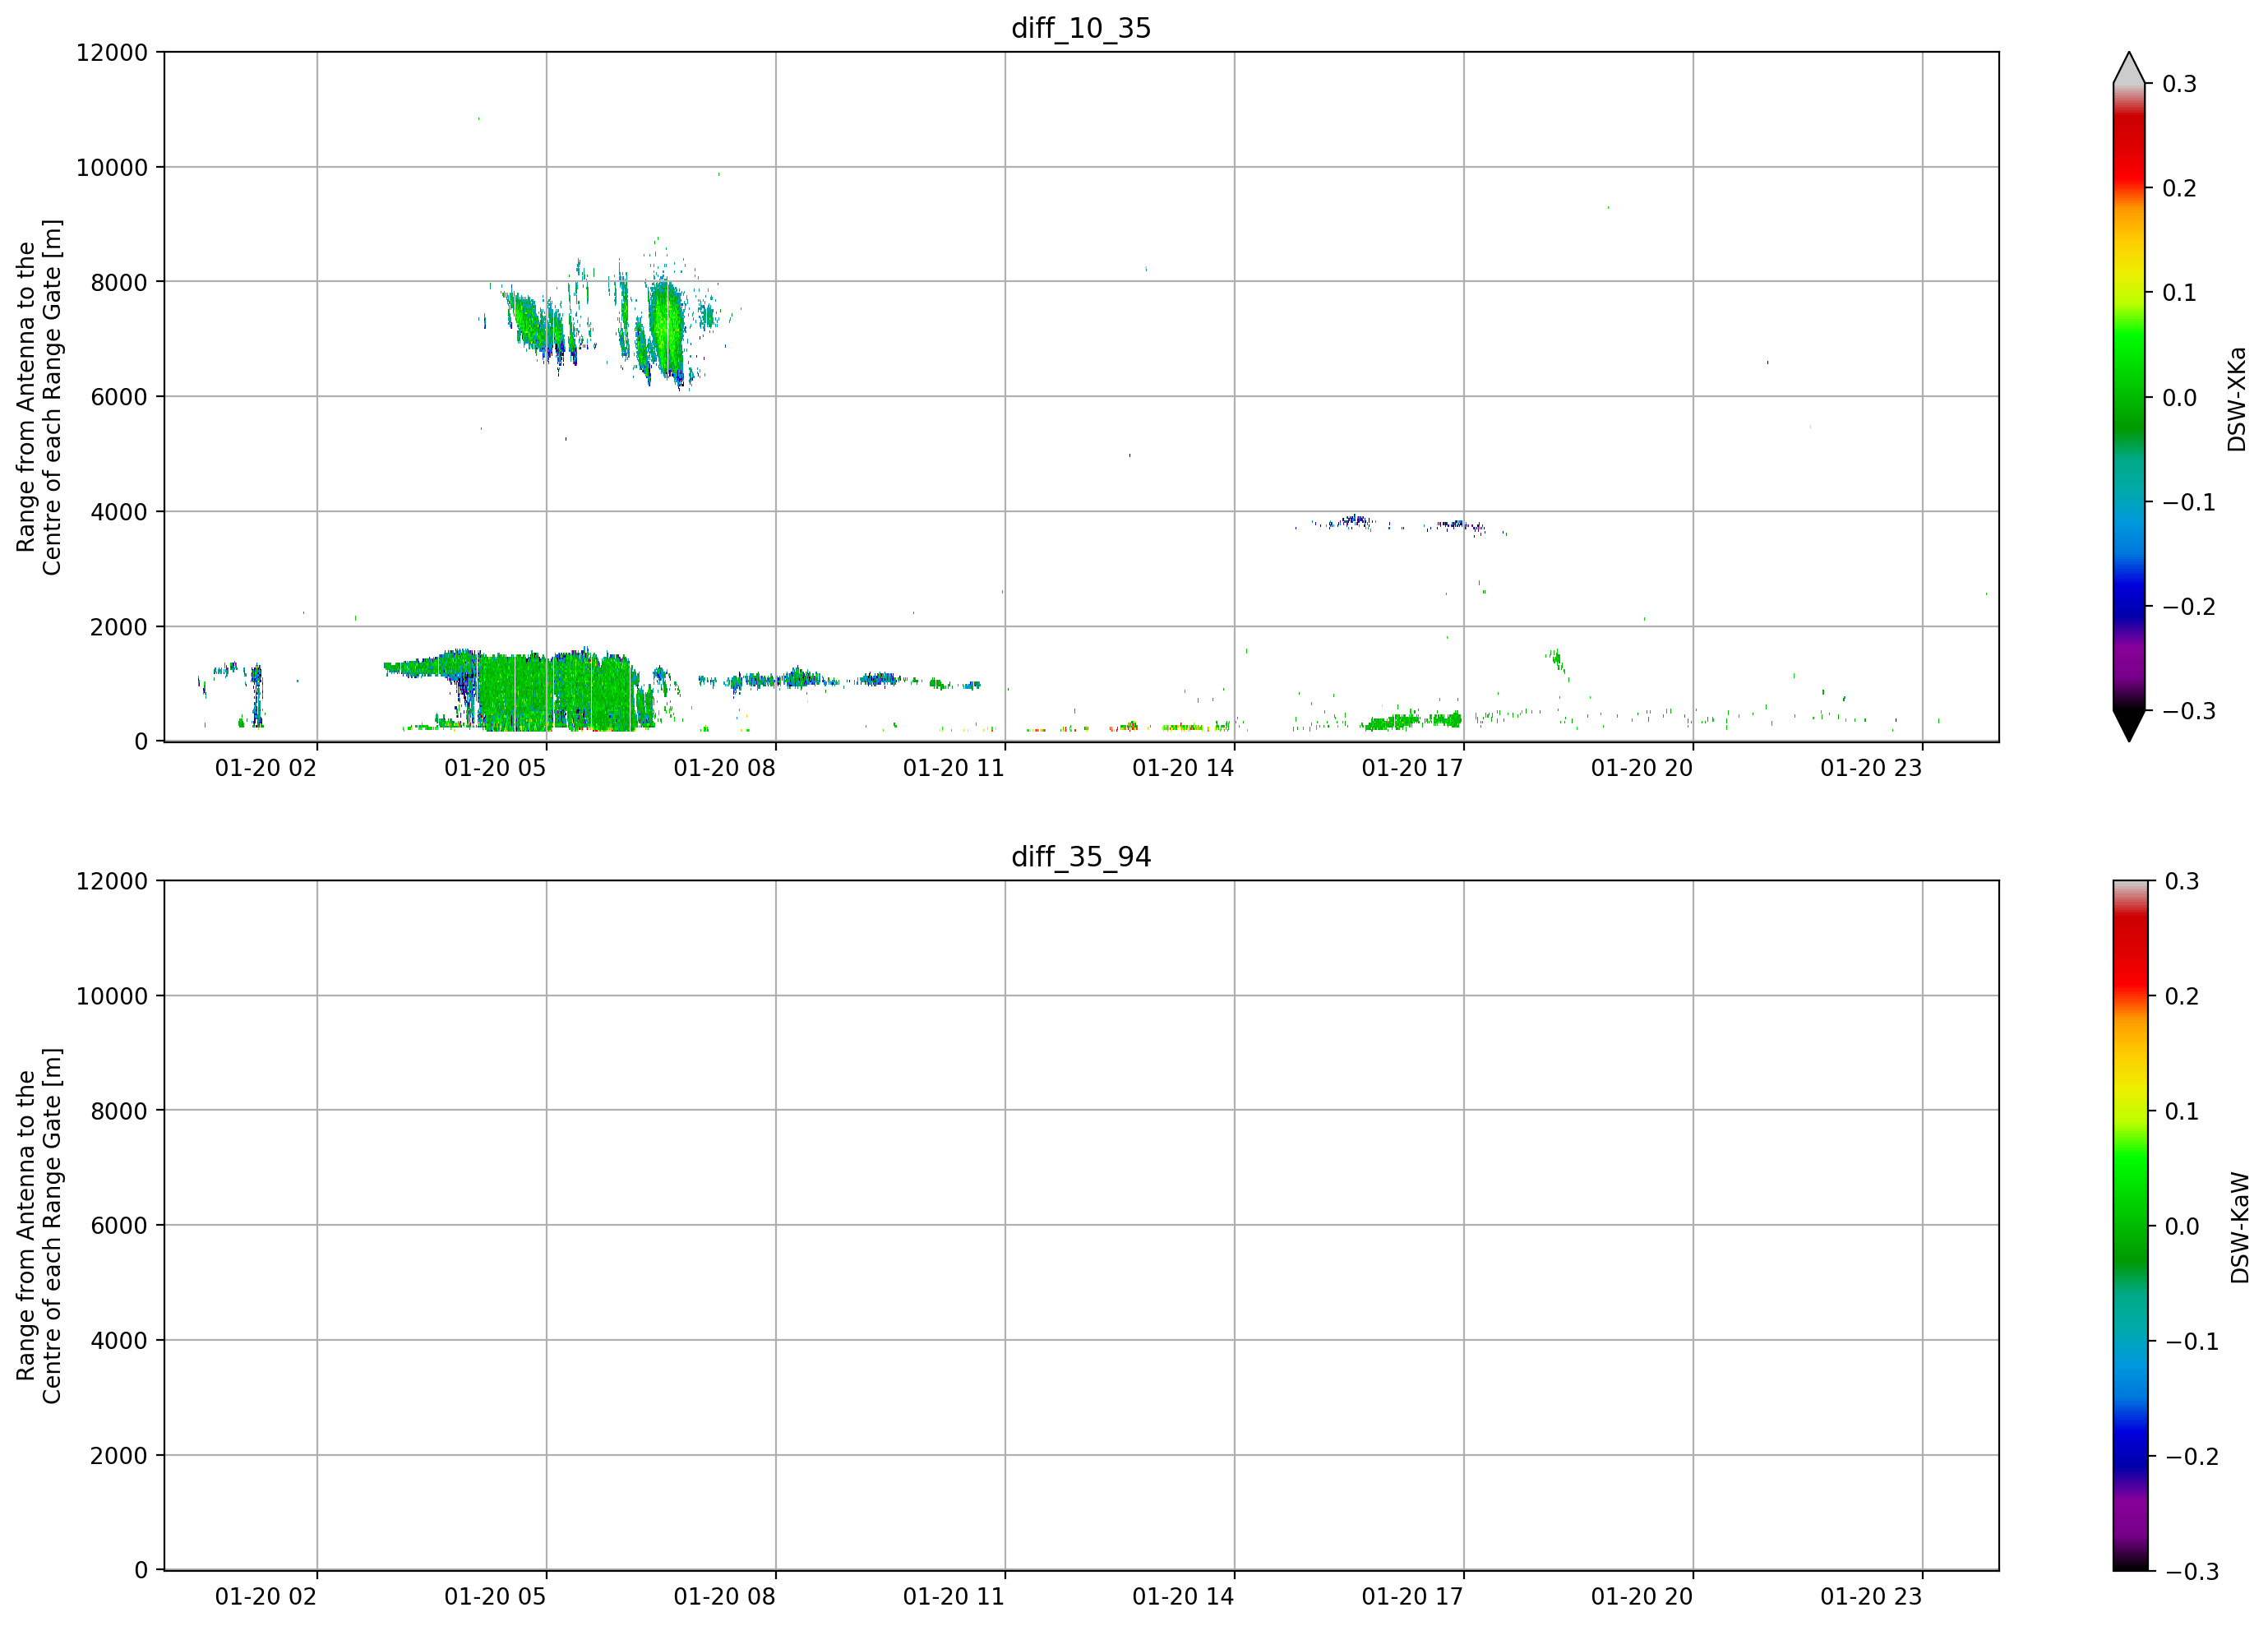Click the 12000 y-tick of diff_10_35

pos(112,53)
